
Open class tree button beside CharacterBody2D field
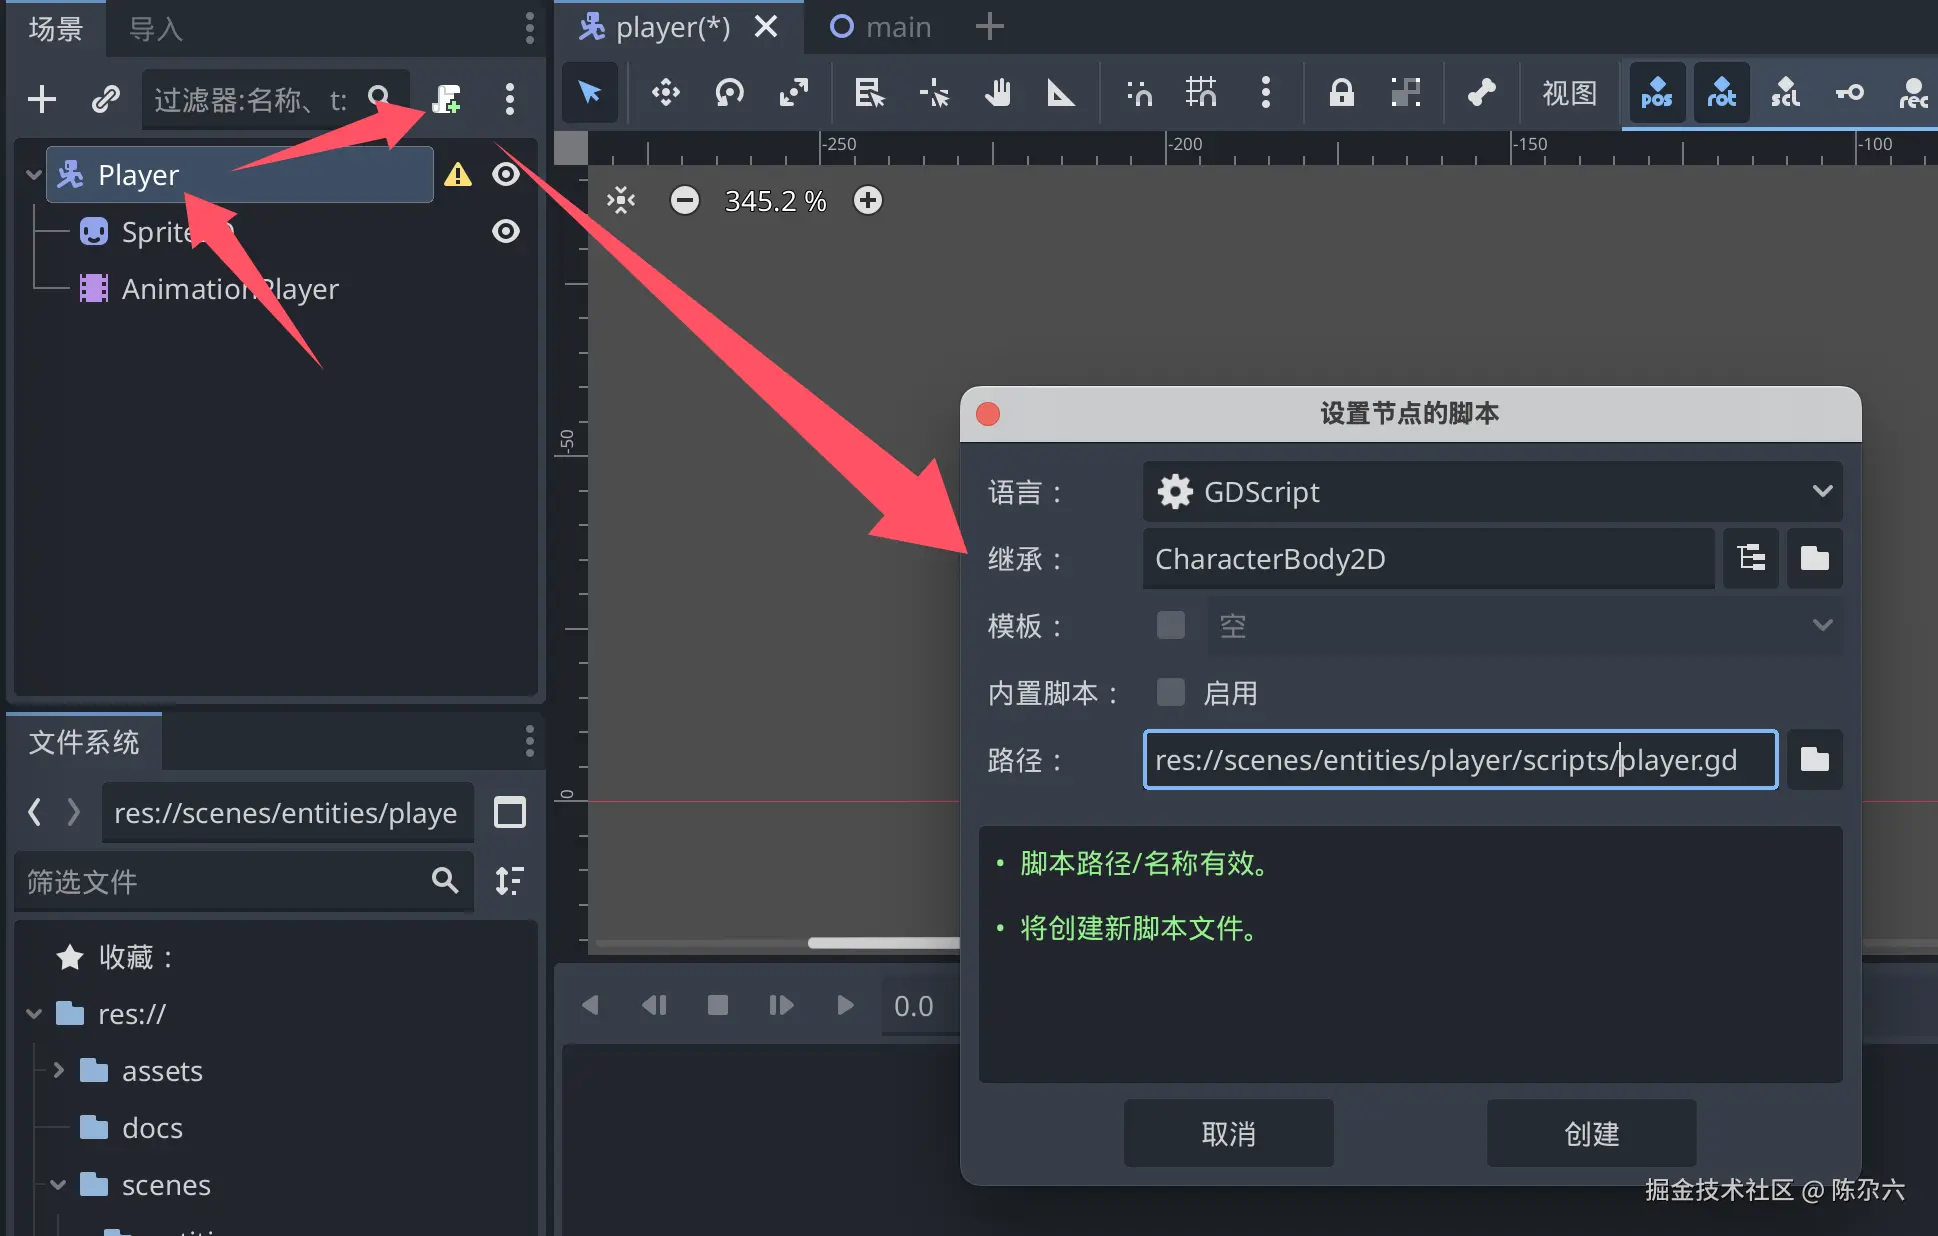1751,558
